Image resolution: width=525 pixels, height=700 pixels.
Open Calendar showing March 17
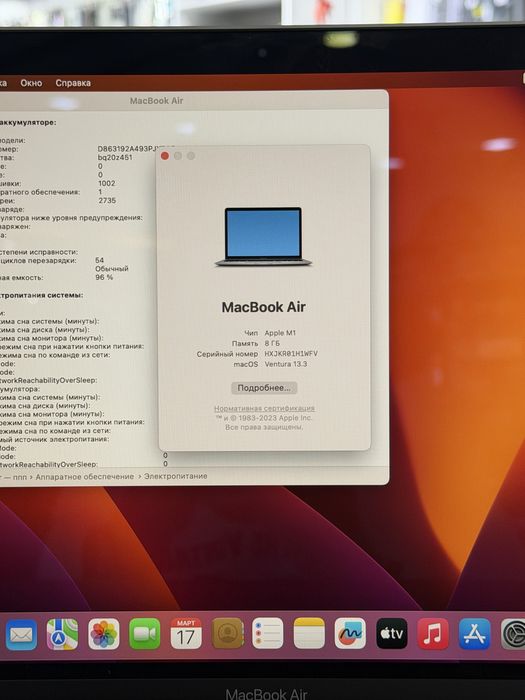click(x=186, y=633)
